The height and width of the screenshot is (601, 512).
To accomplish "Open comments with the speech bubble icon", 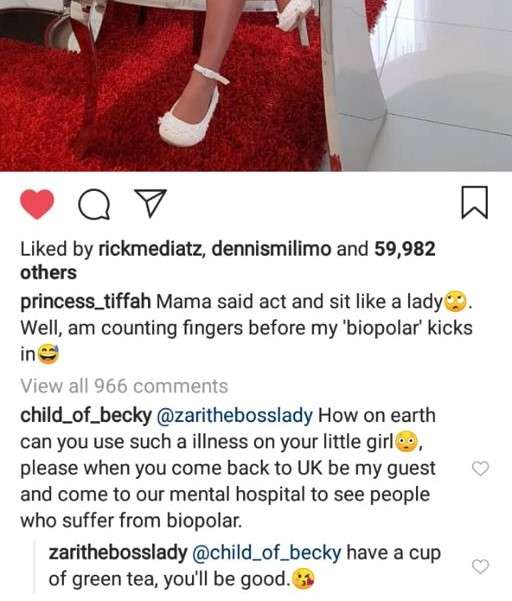I will click(x=94, y=204).
